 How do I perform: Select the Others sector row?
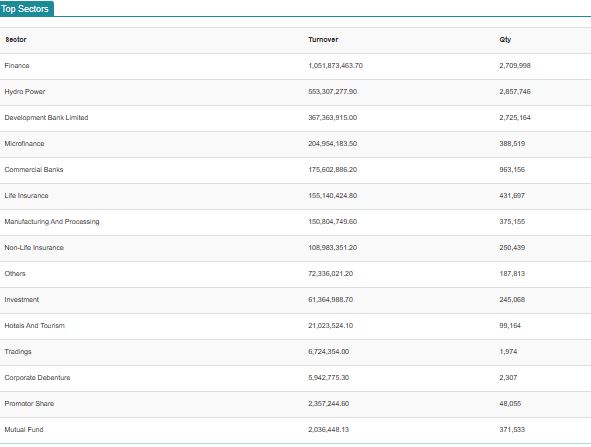(296, 274)
